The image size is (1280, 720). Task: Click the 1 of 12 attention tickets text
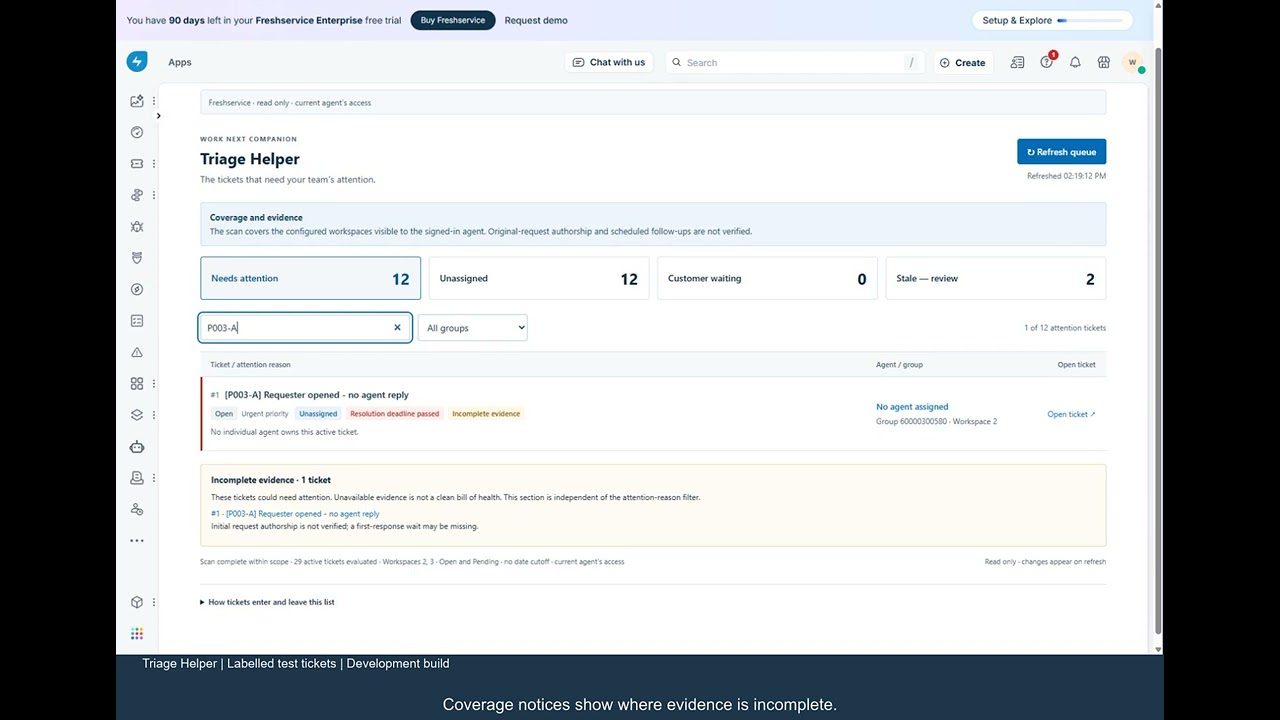coord(1065,328)
